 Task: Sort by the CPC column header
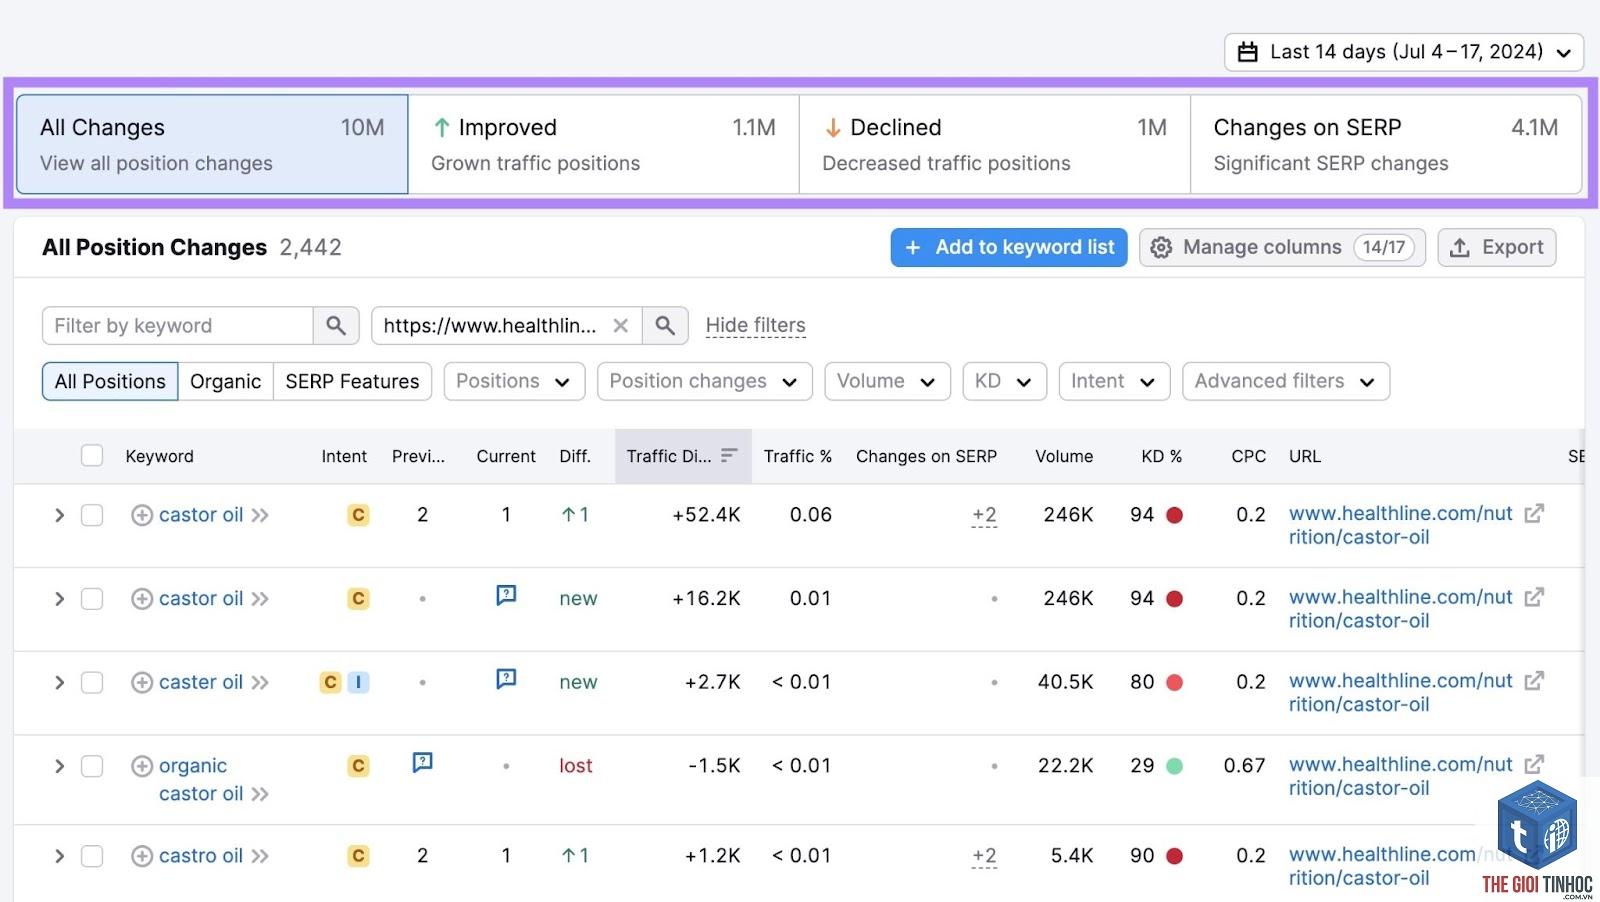1248,456
